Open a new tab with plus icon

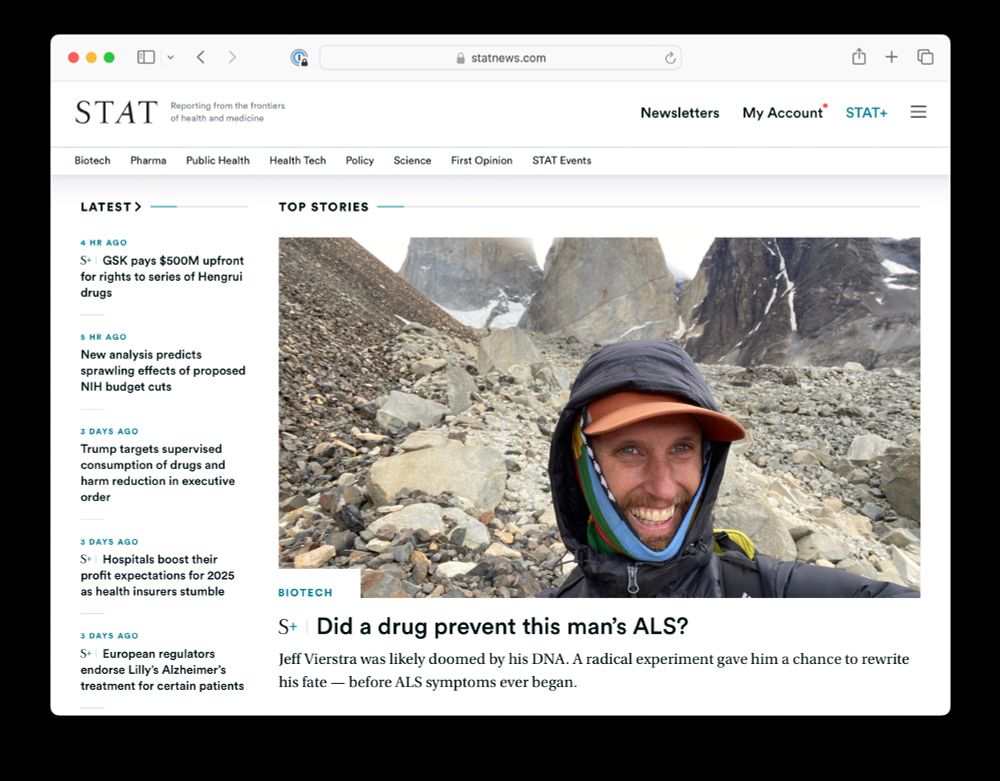click(x=892, y=57)
